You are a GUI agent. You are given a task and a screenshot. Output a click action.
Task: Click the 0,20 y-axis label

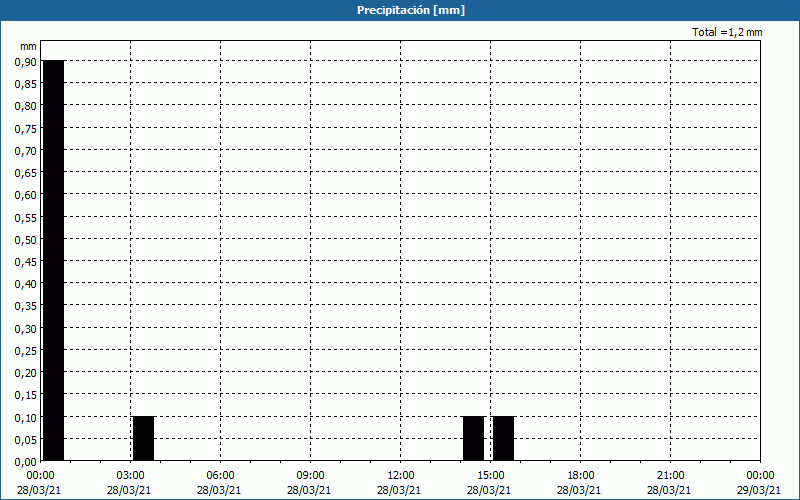click(x=26, y=373)
